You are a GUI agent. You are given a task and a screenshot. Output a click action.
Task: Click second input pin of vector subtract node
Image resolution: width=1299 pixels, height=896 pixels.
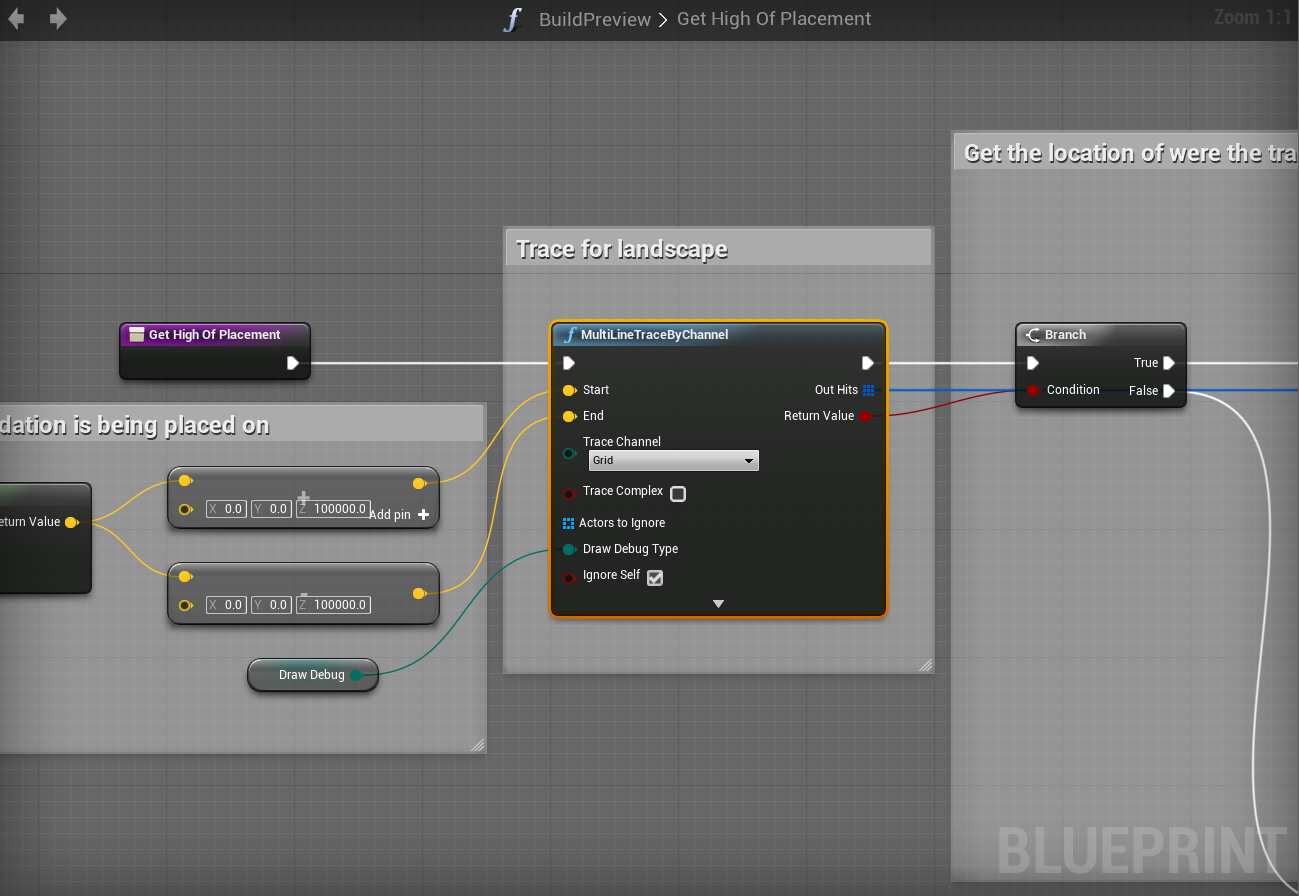(185, 605)
